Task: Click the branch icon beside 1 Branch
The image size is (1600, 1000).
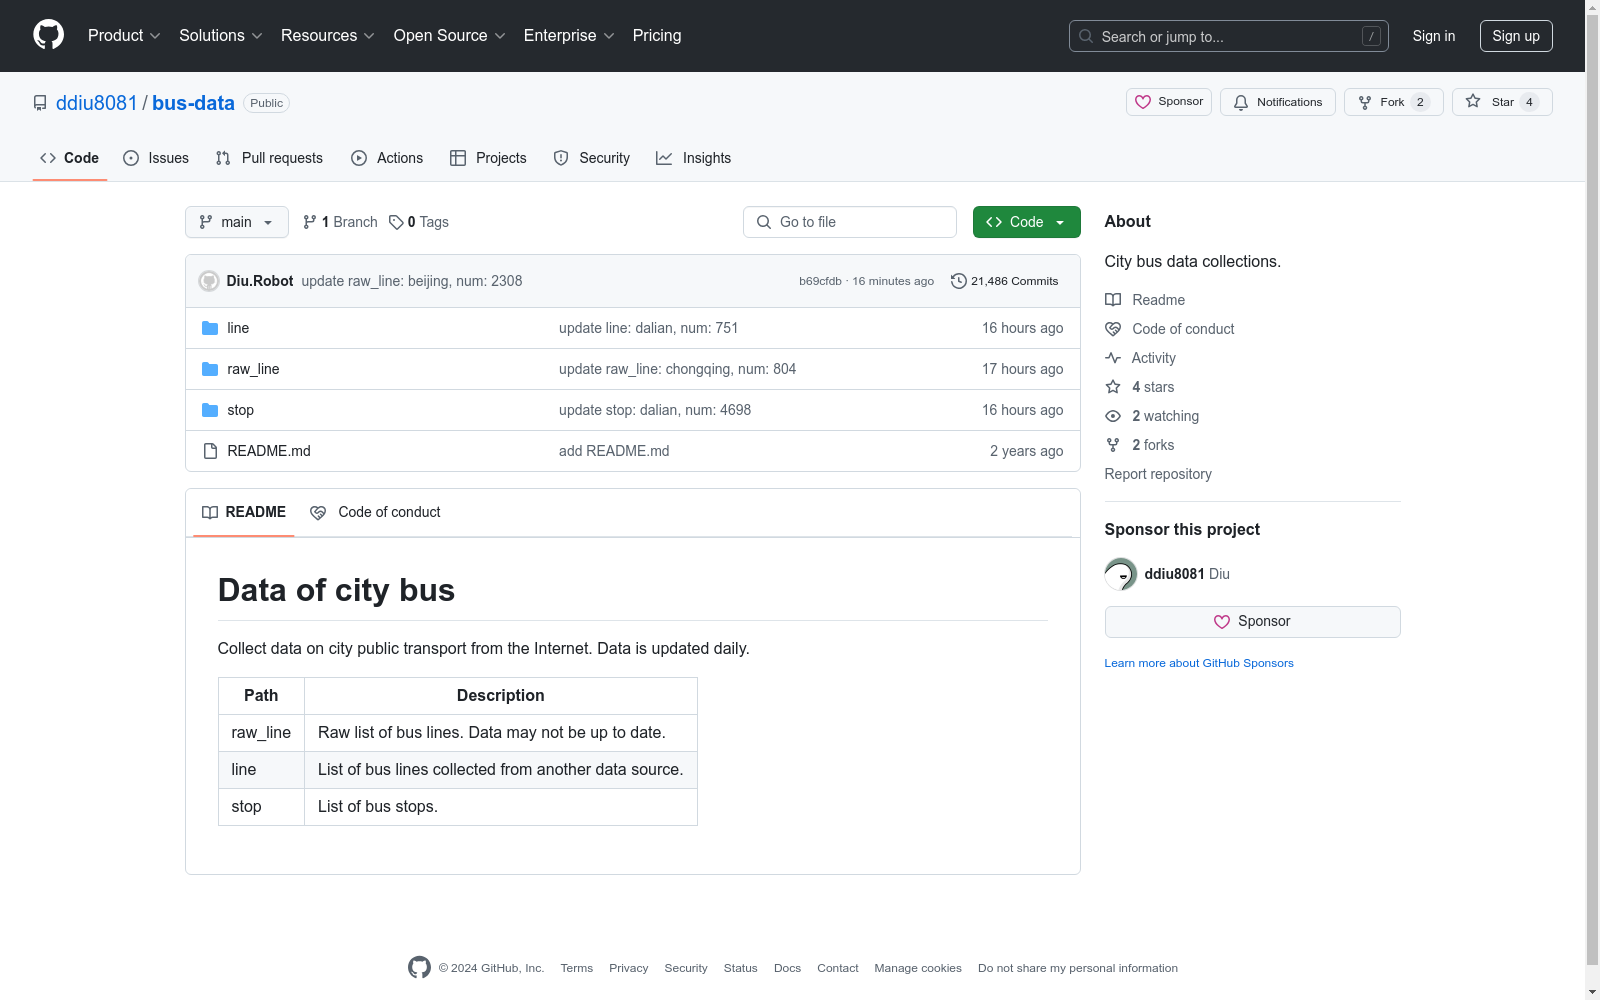Action: point(310,222)
